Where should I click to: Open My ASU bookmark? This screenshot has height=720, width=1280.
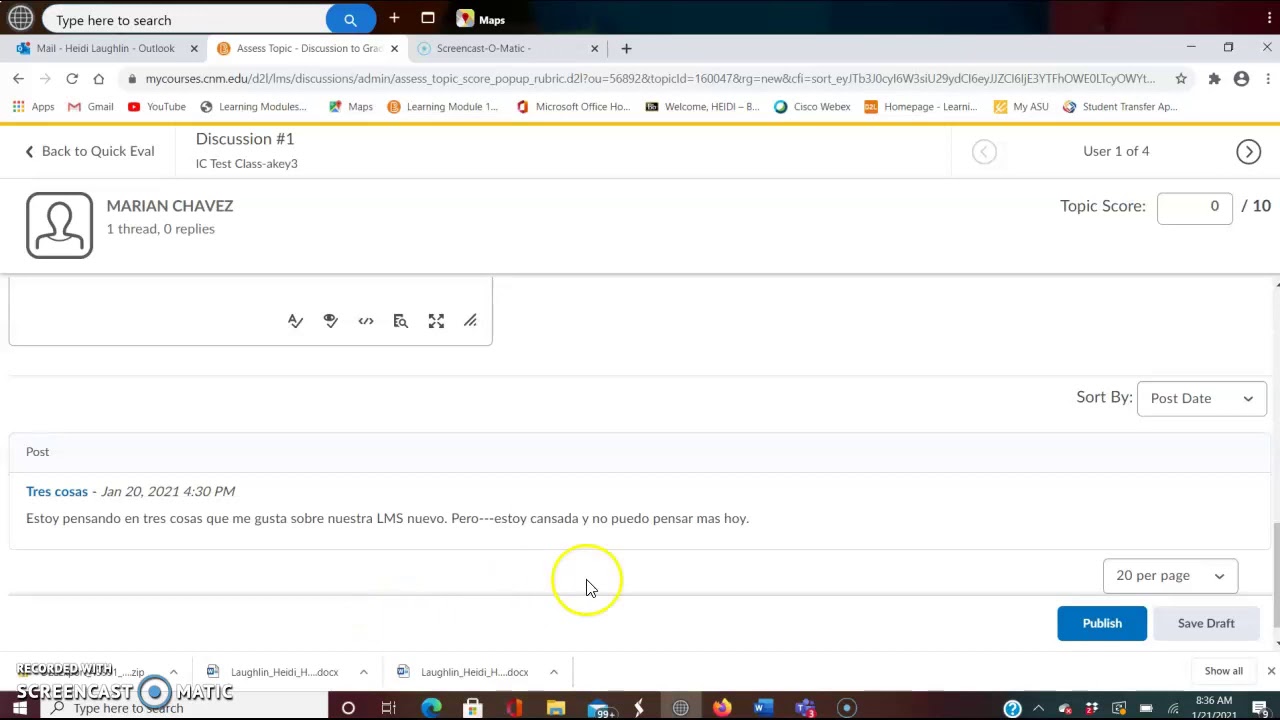(x=1021, y=106)
